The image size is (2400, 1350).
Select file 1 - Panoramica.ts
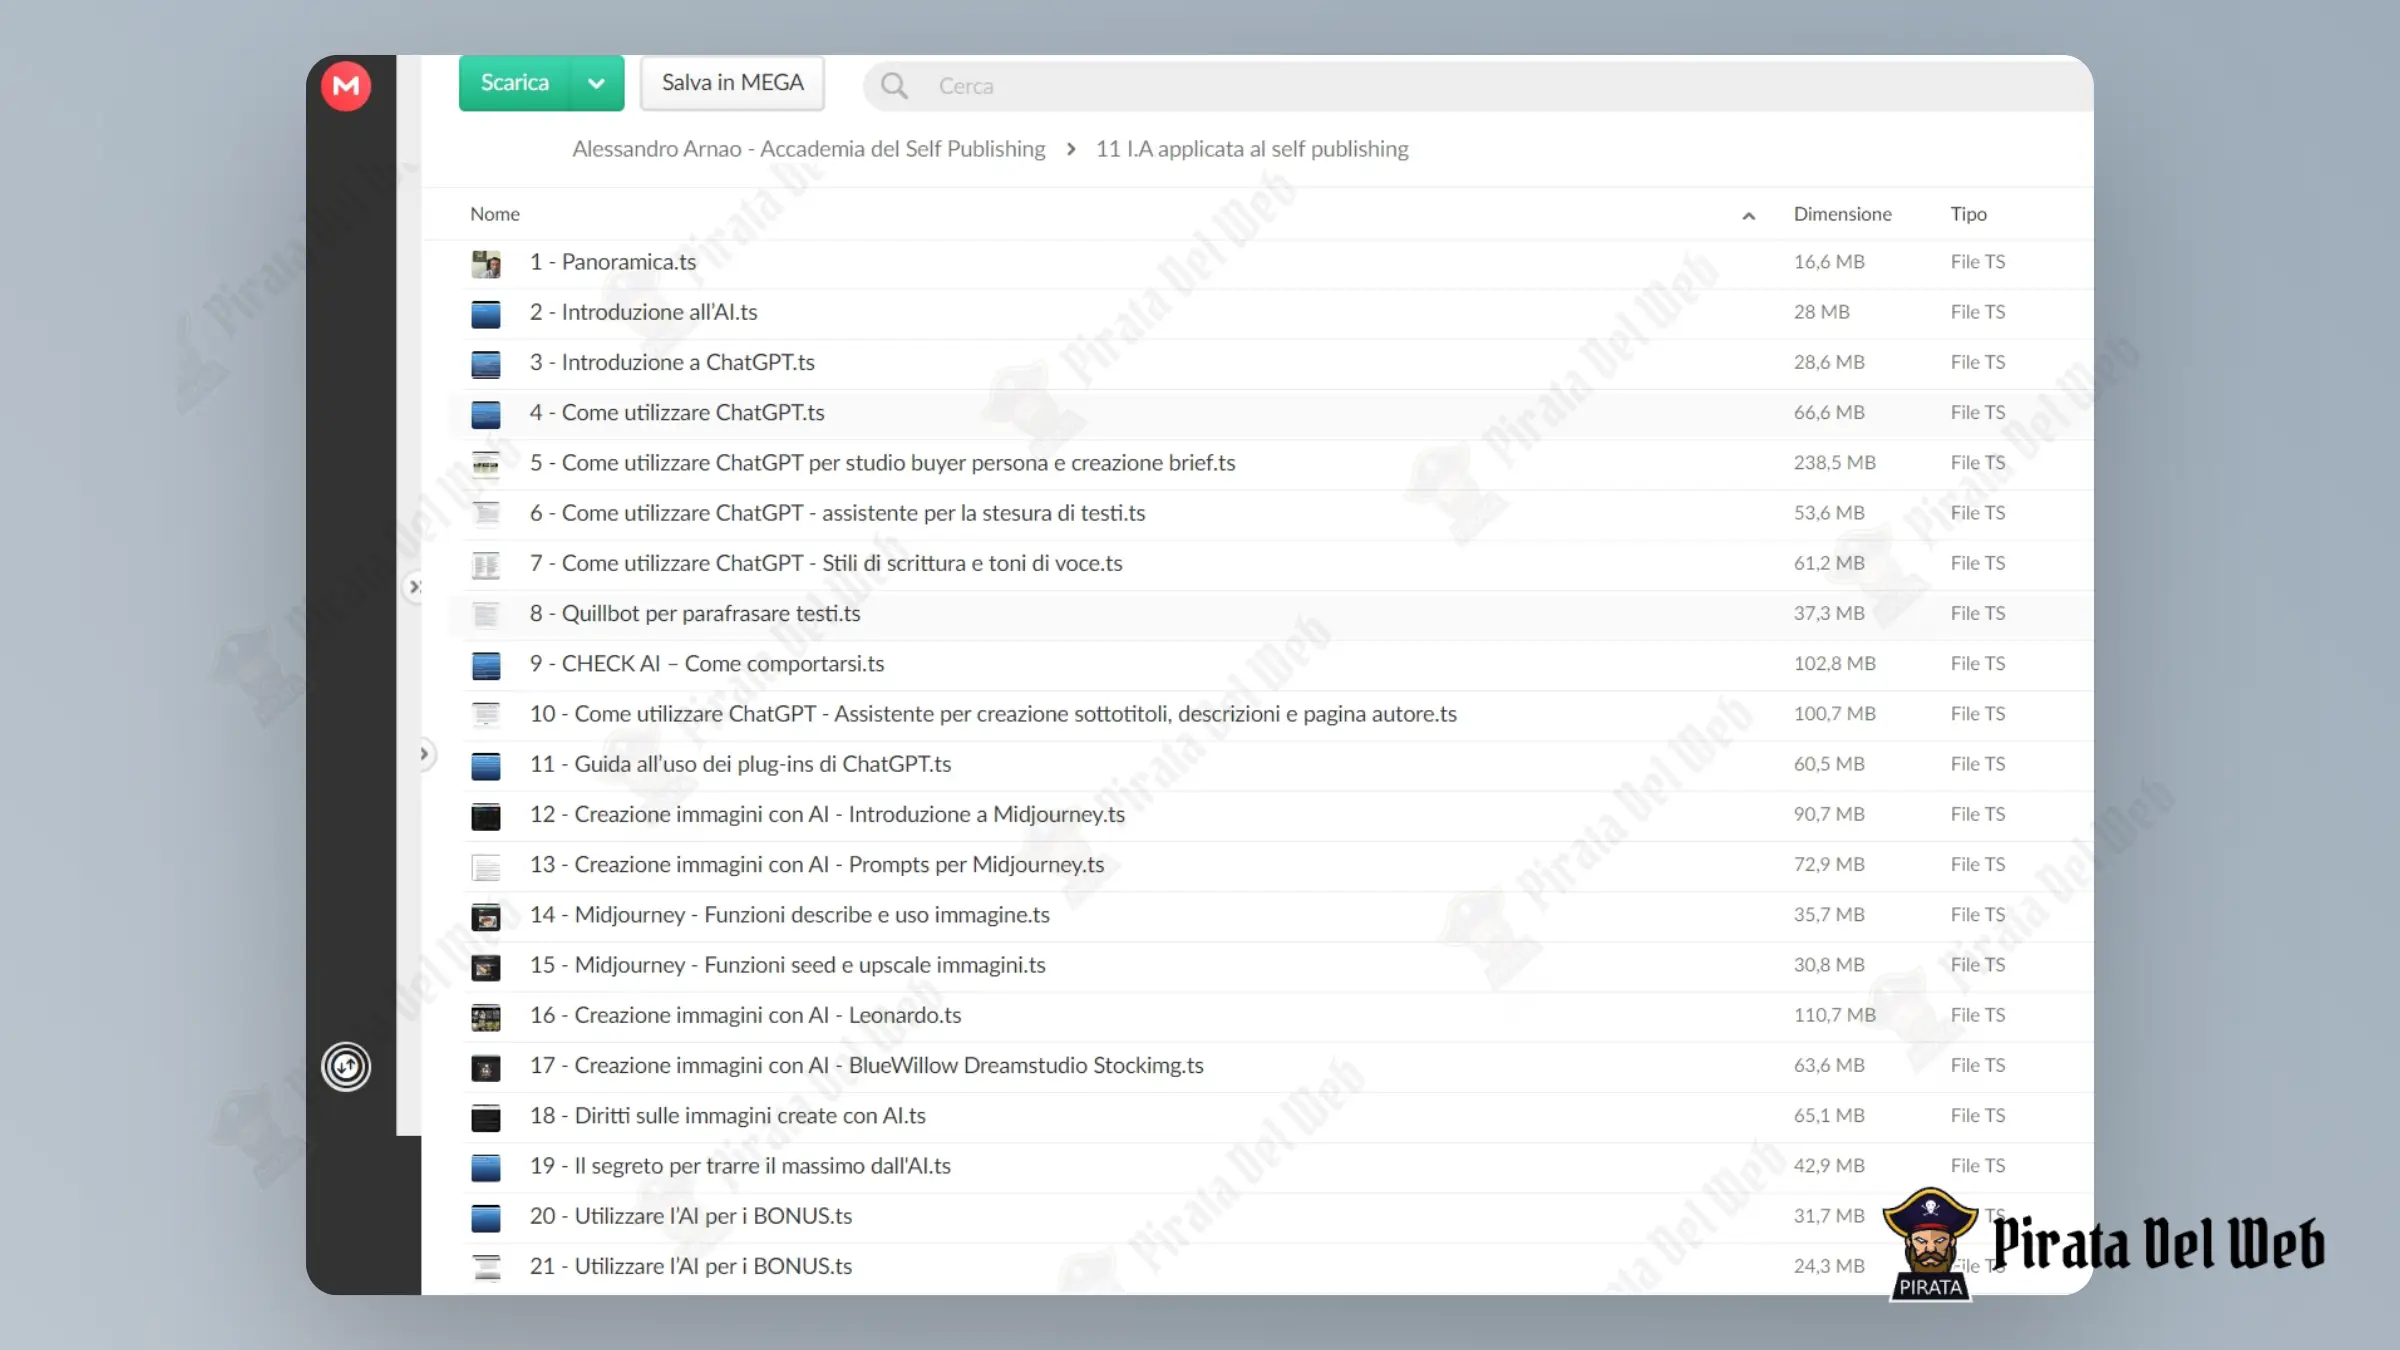[x=613, y=262]
